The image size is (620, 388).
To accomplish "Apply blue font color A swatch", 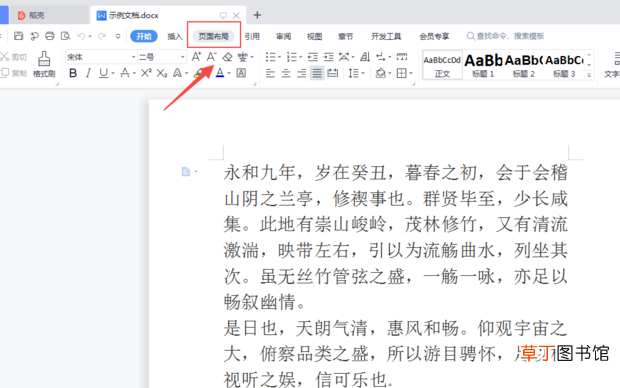I will coord(220,73).
